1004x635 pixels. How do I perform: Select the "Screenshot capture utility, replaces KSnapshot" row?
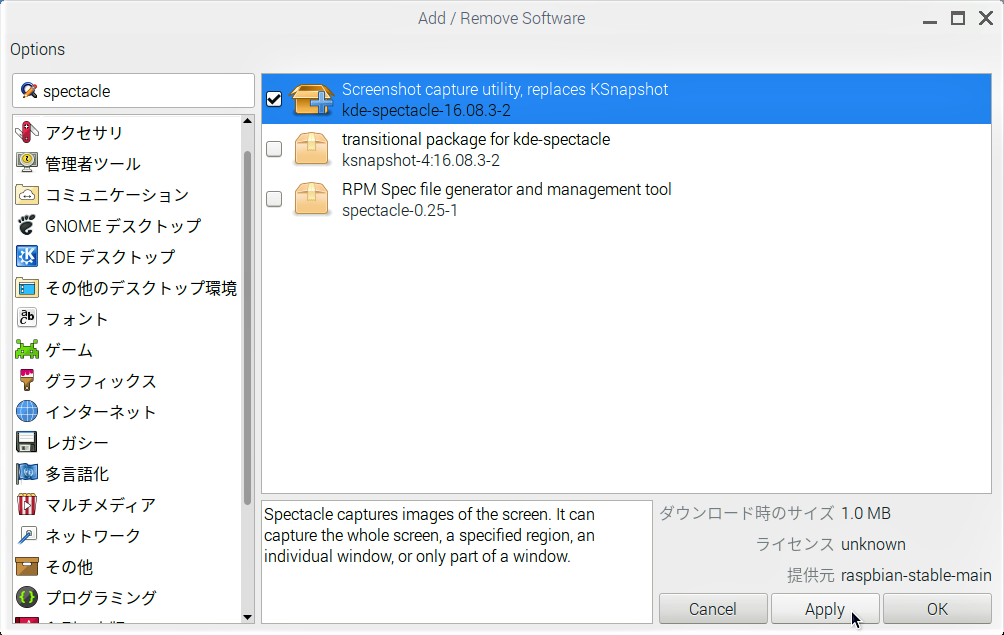(x=626, y=99)
